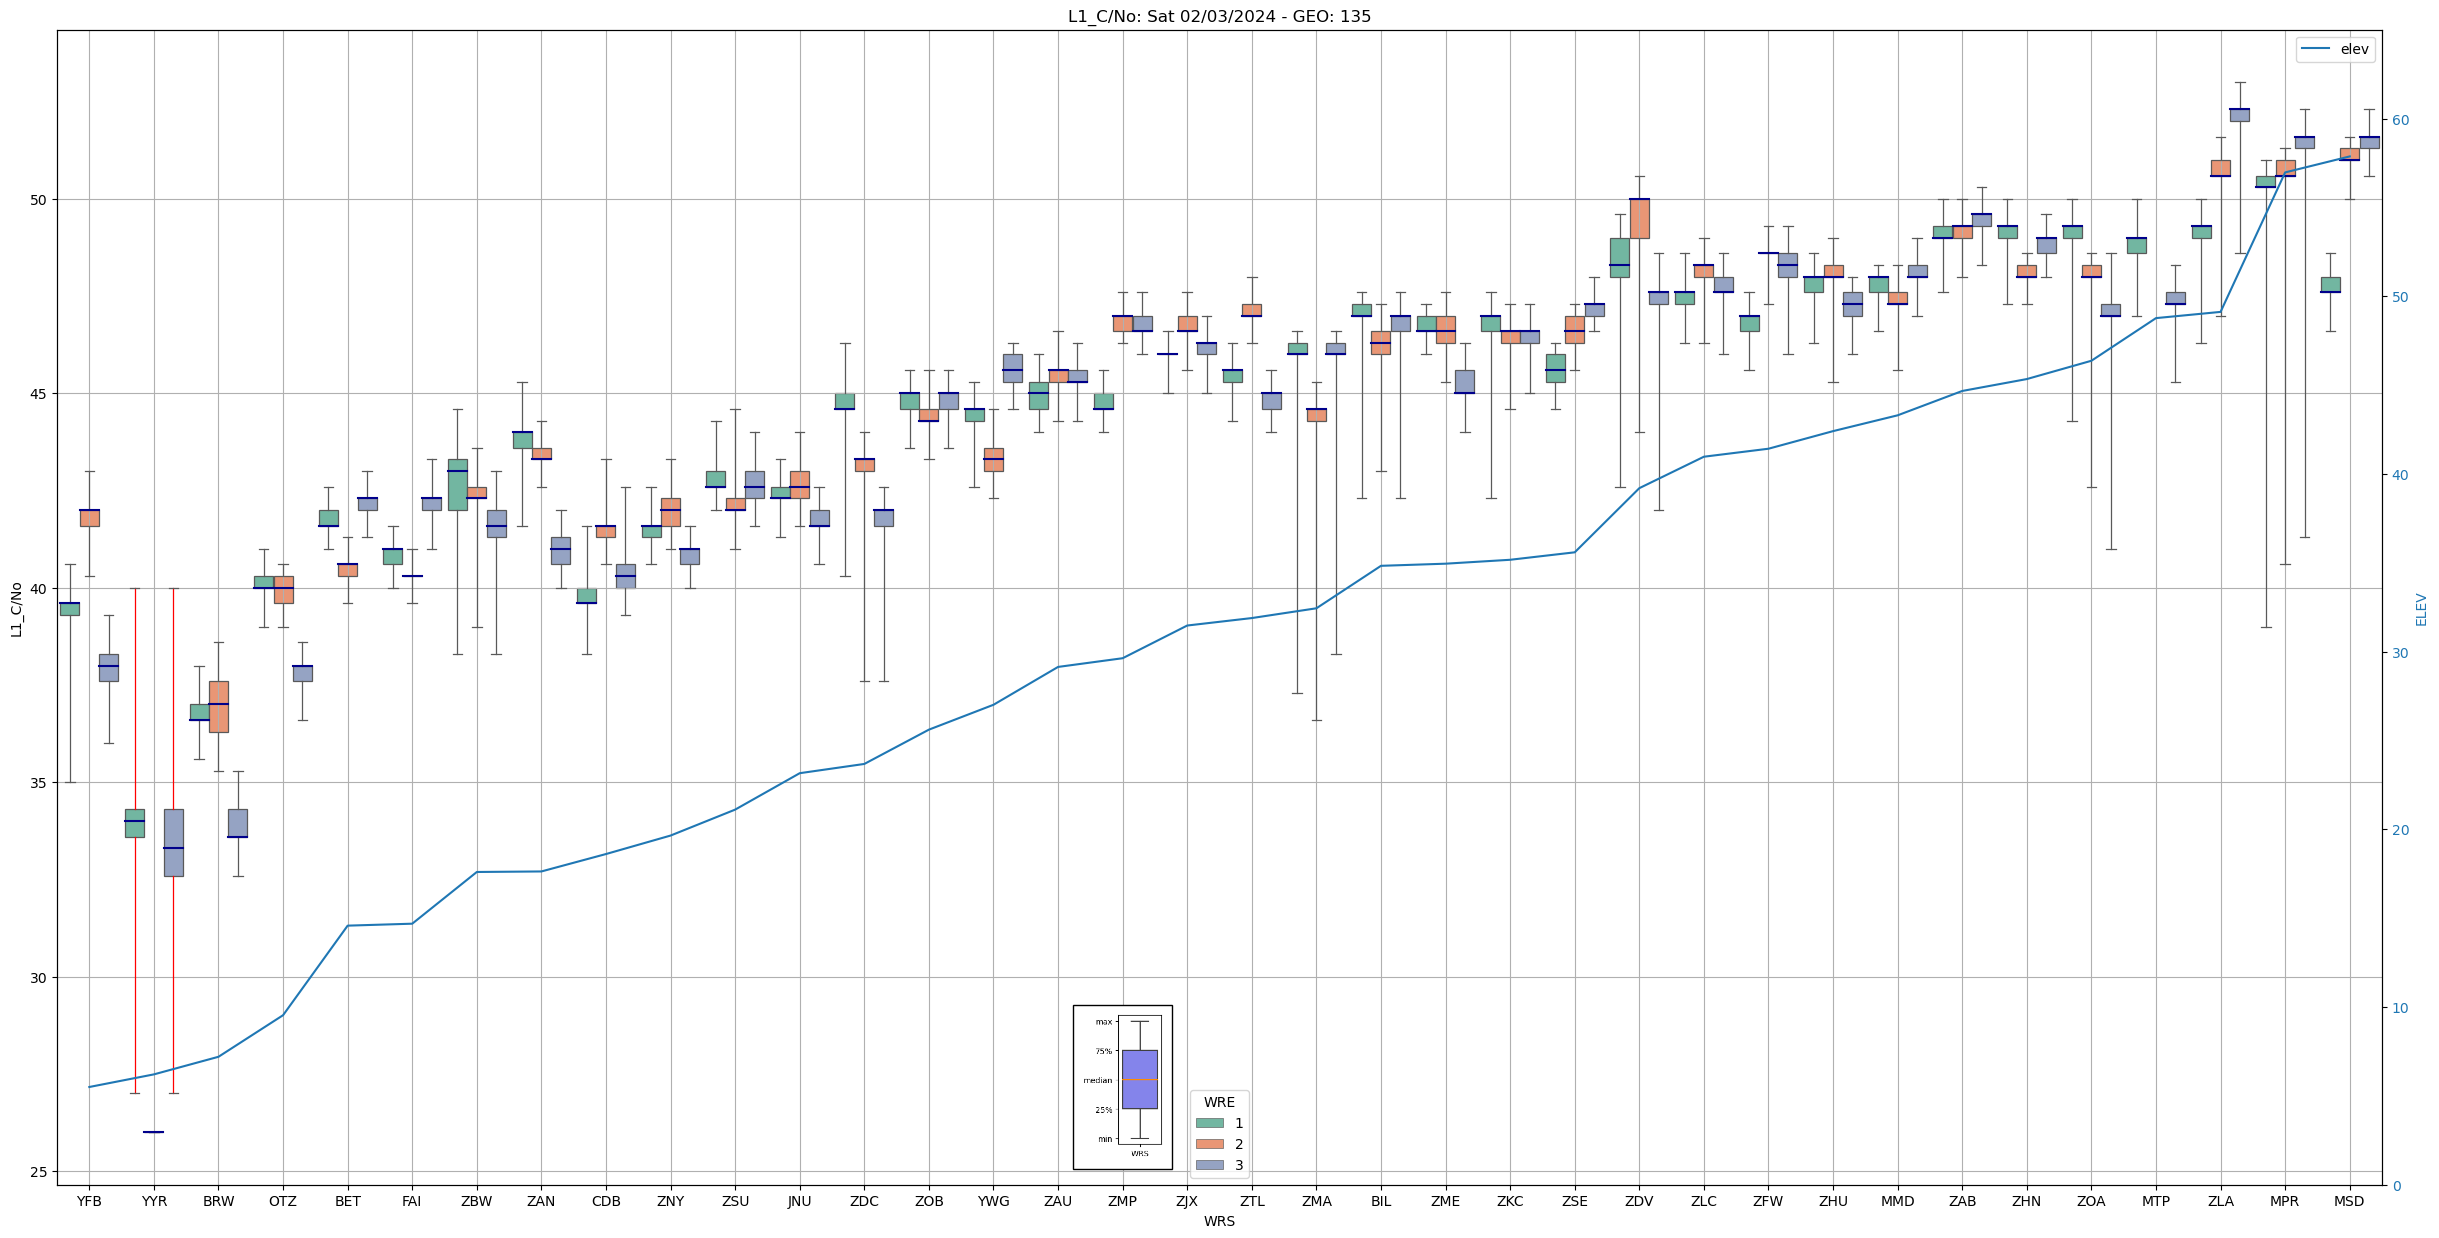Click the YYR station tick label

pyautogui.click(x=154, y=1202)
